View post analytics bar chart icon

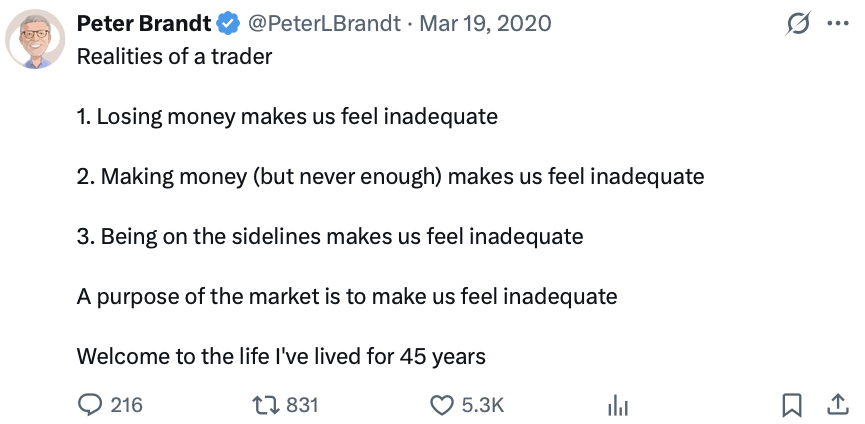pos(618,405)
